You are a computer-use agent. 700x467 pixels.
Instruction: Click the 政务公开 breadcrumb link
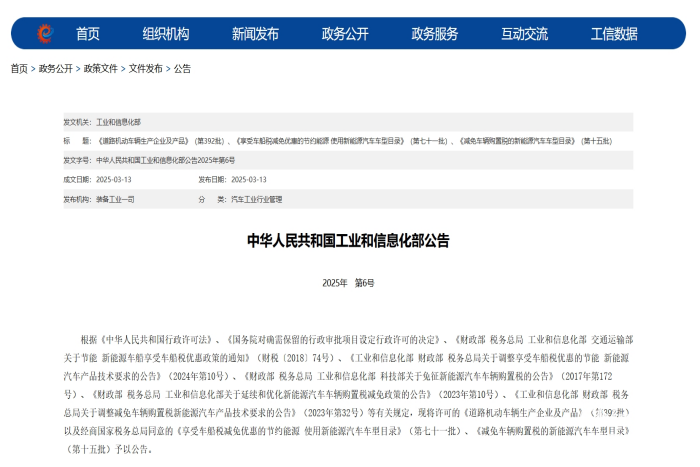[56, 69]
